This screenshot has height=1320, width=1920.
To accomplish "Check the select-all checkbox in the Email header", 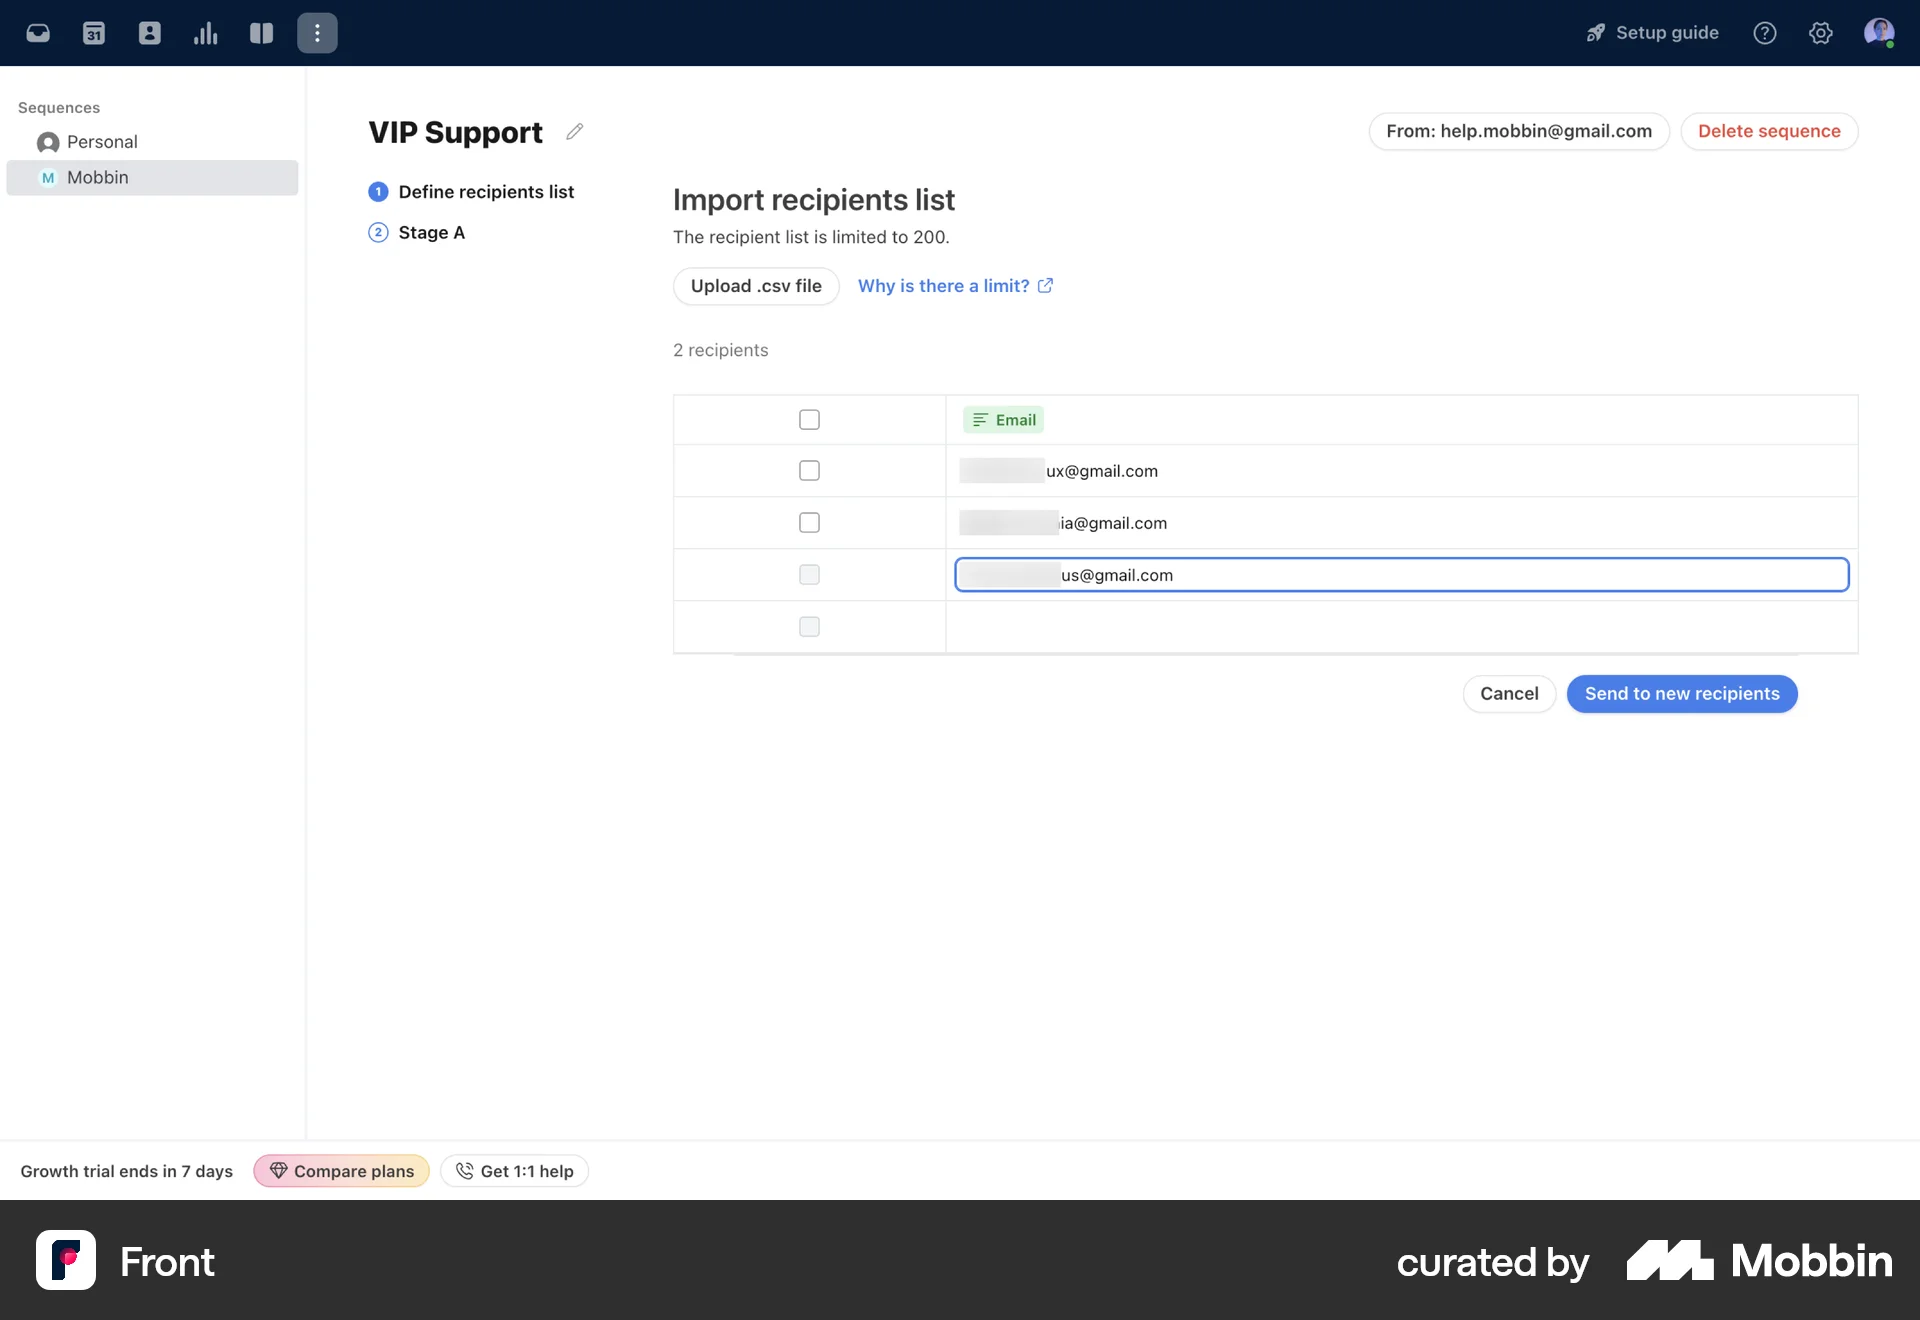I will pos(809,419).
